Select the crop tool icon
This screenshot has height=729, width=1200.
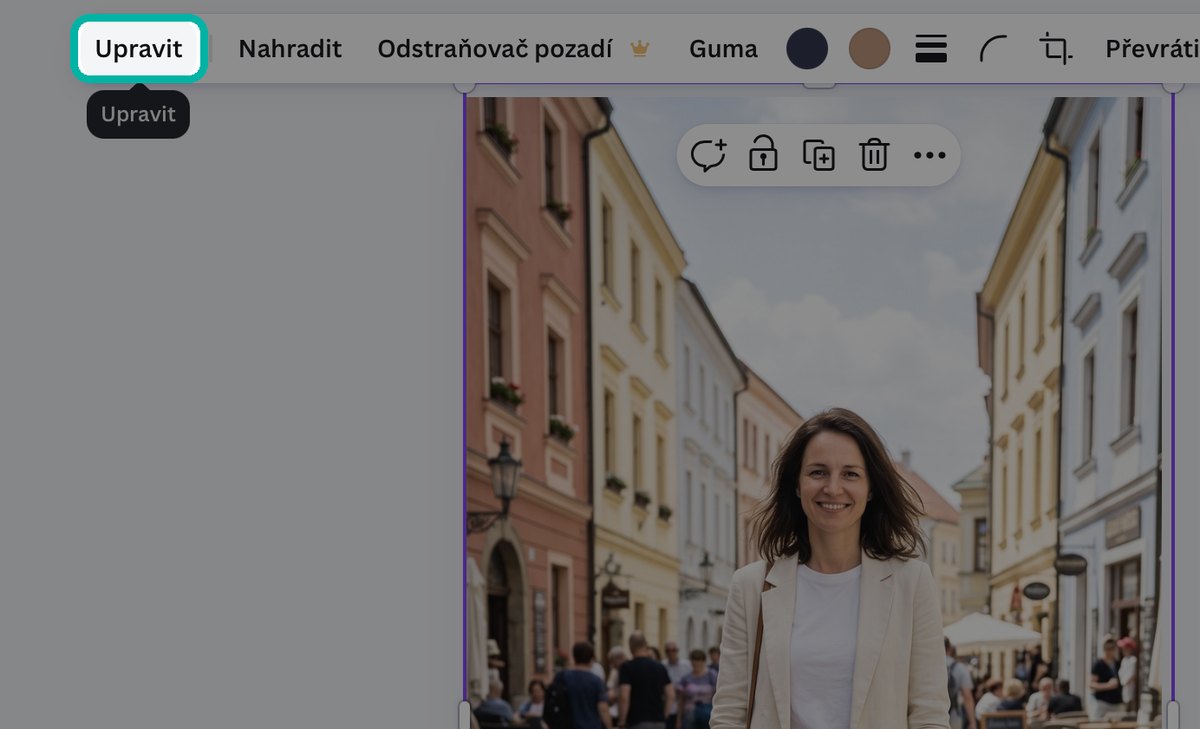pyautogui.click(x=1054, y=48)
